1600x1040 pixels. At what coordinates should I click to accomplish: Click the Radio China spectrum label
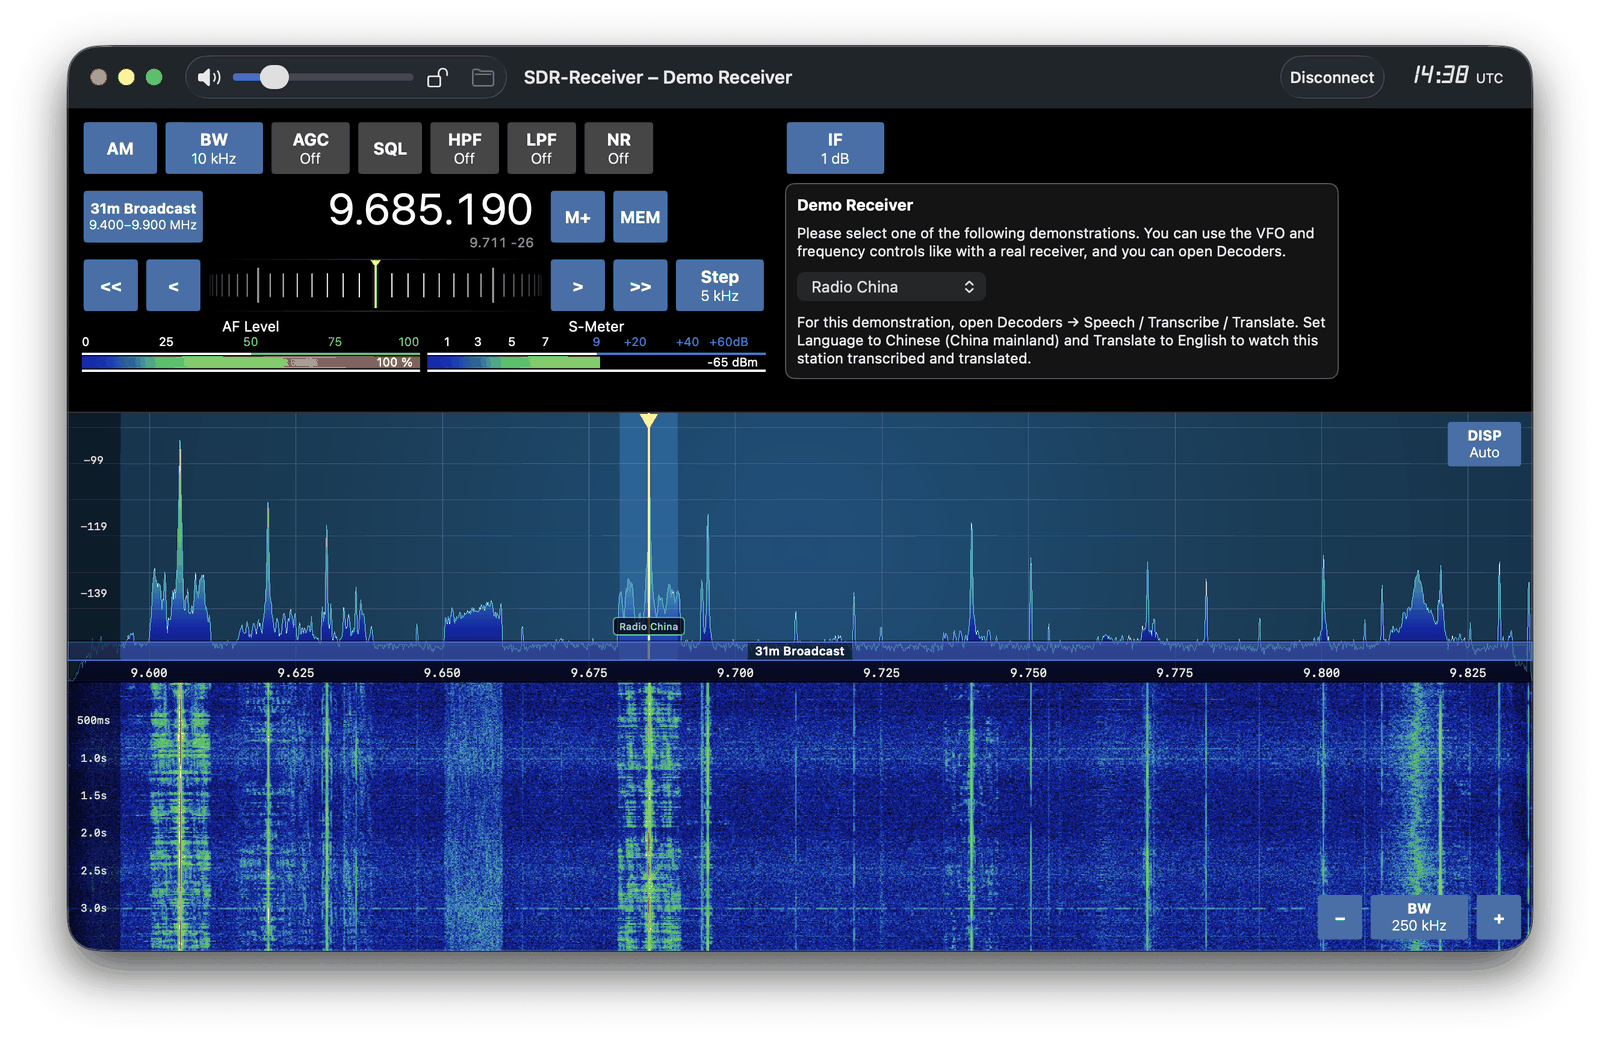pos(649,627)
